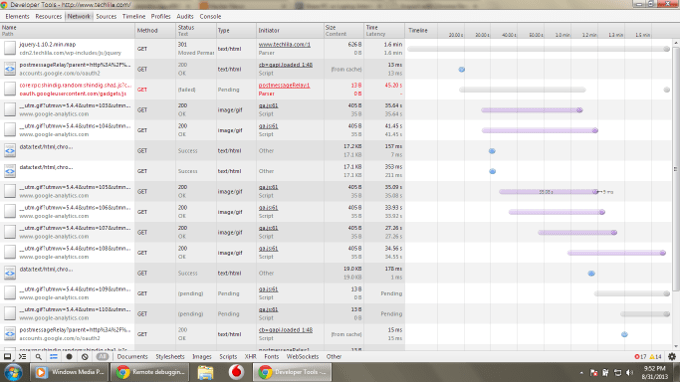
Task: Toggle the record network log button
Action: [69, 356]
